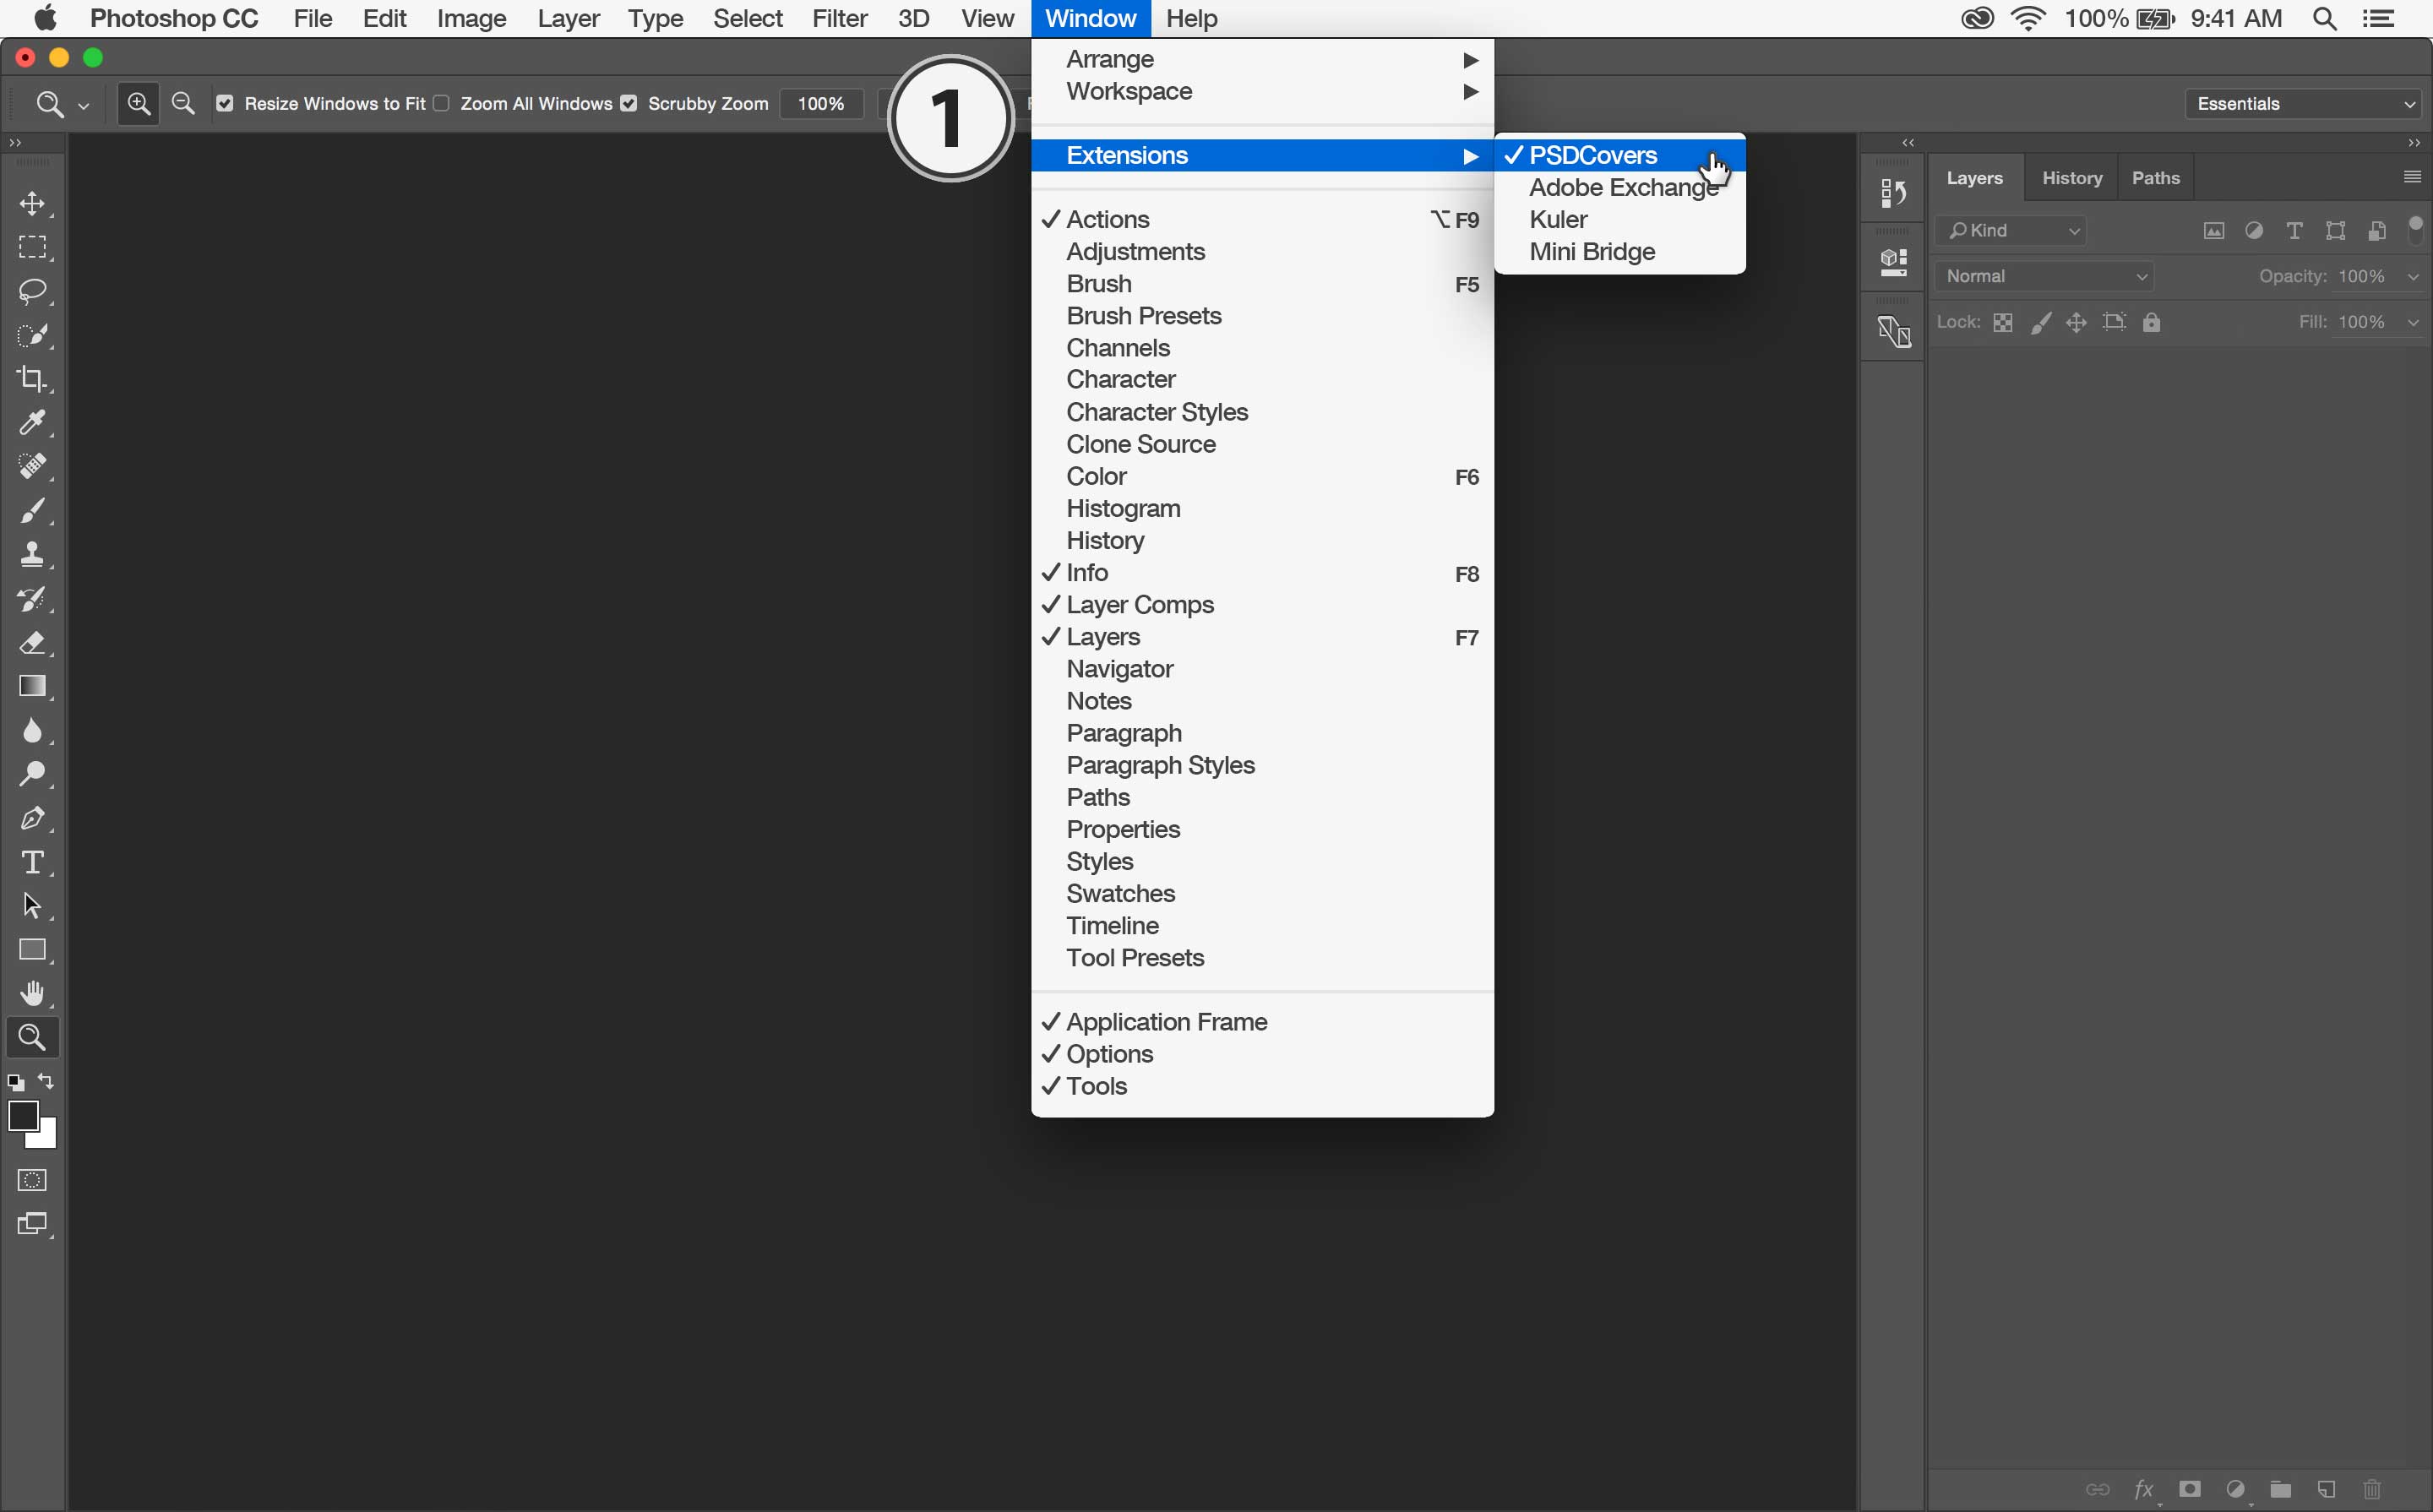
Task: Swap foreground and background colors
Action: (46, 1081)
